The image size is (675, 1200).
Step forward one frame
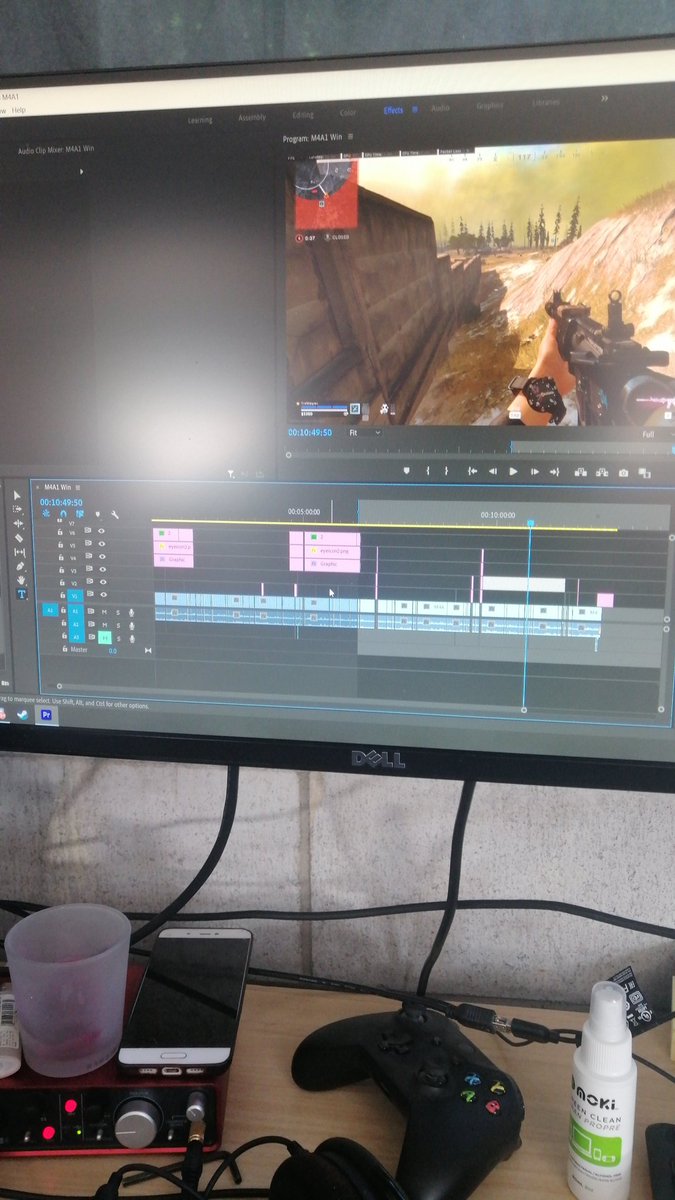pos(535,471)
